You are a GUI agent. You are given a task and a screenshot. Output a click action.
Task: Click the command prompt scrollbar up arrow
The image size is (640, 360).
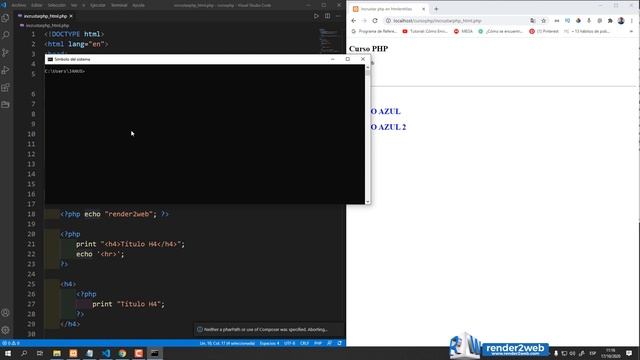coord(368,67)
